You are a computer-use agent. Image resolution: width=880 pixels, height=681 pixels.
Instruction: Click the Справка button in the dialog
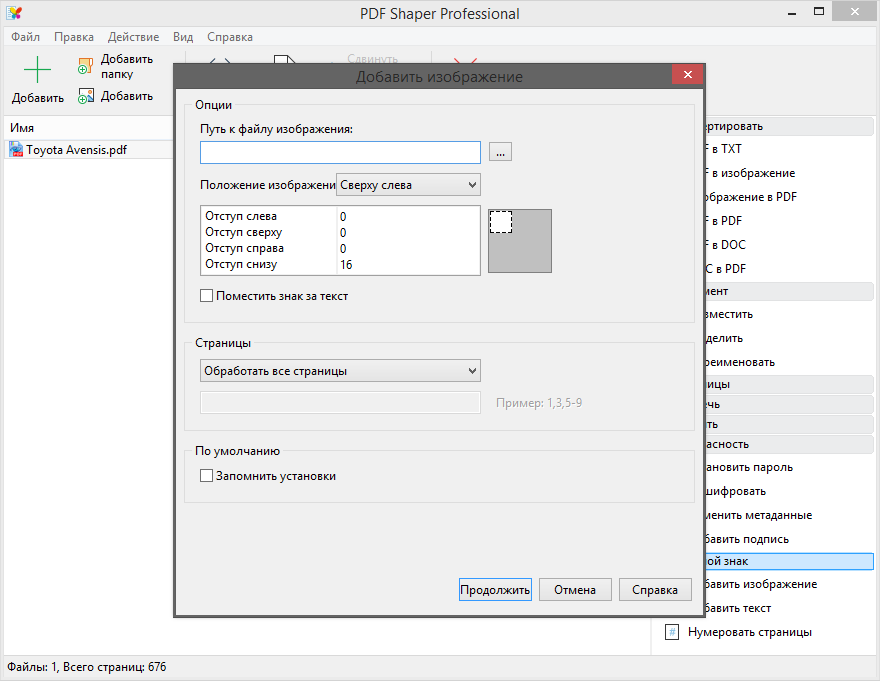pos(655,590)
